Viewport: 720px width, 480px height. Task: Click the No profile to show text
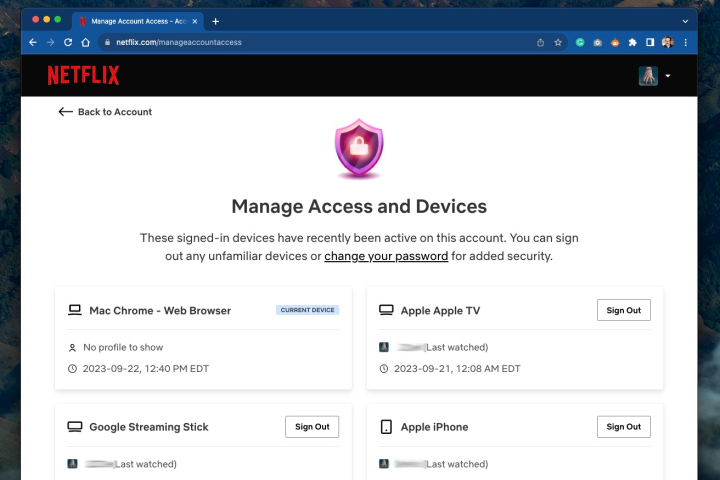[123, 347]
